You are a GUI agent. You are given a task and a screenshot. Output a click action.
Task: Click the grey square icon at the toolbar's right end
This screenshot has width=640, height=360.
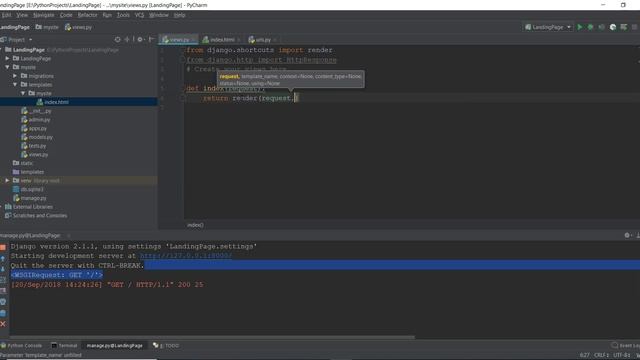pos(634,27)
